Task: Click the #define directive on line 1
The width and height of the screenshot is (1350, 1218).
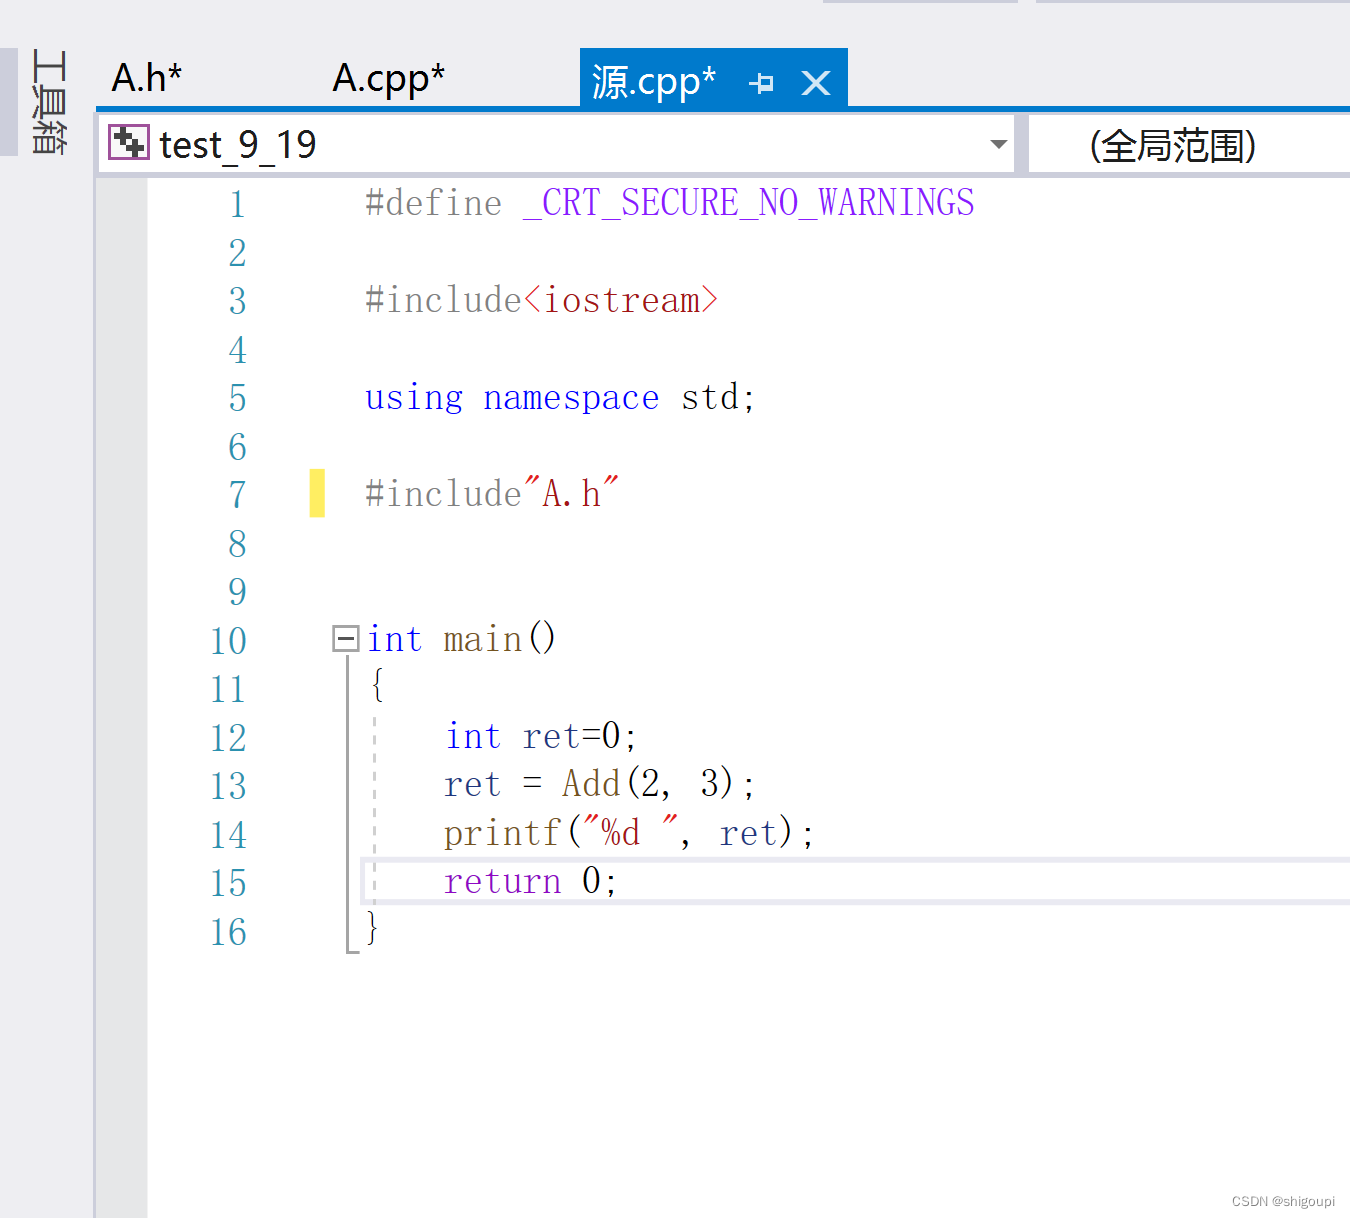Action: pyautogui.click(x=433, y=203)
